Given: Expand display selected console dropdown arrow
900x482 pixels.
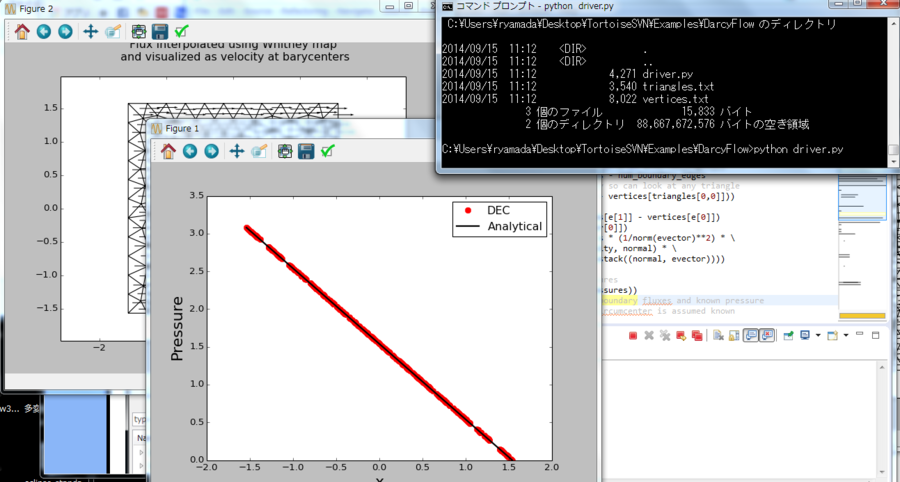Looking at the screenshot, I should [x=818, y=336].
